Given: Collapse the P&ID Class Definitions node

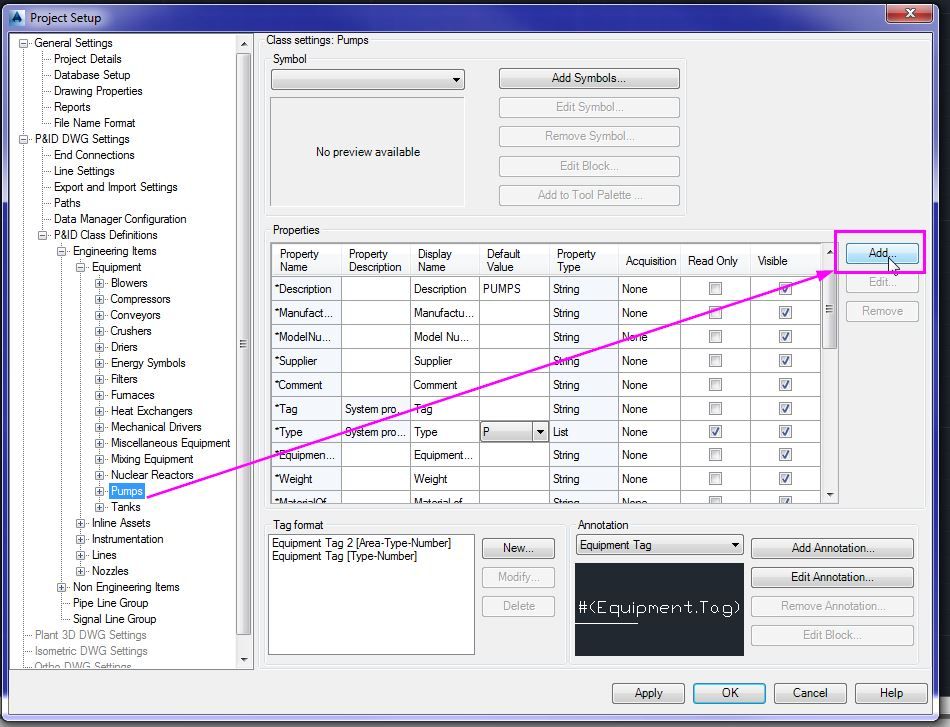Looking at the screenshot, I should coord(42,235).
